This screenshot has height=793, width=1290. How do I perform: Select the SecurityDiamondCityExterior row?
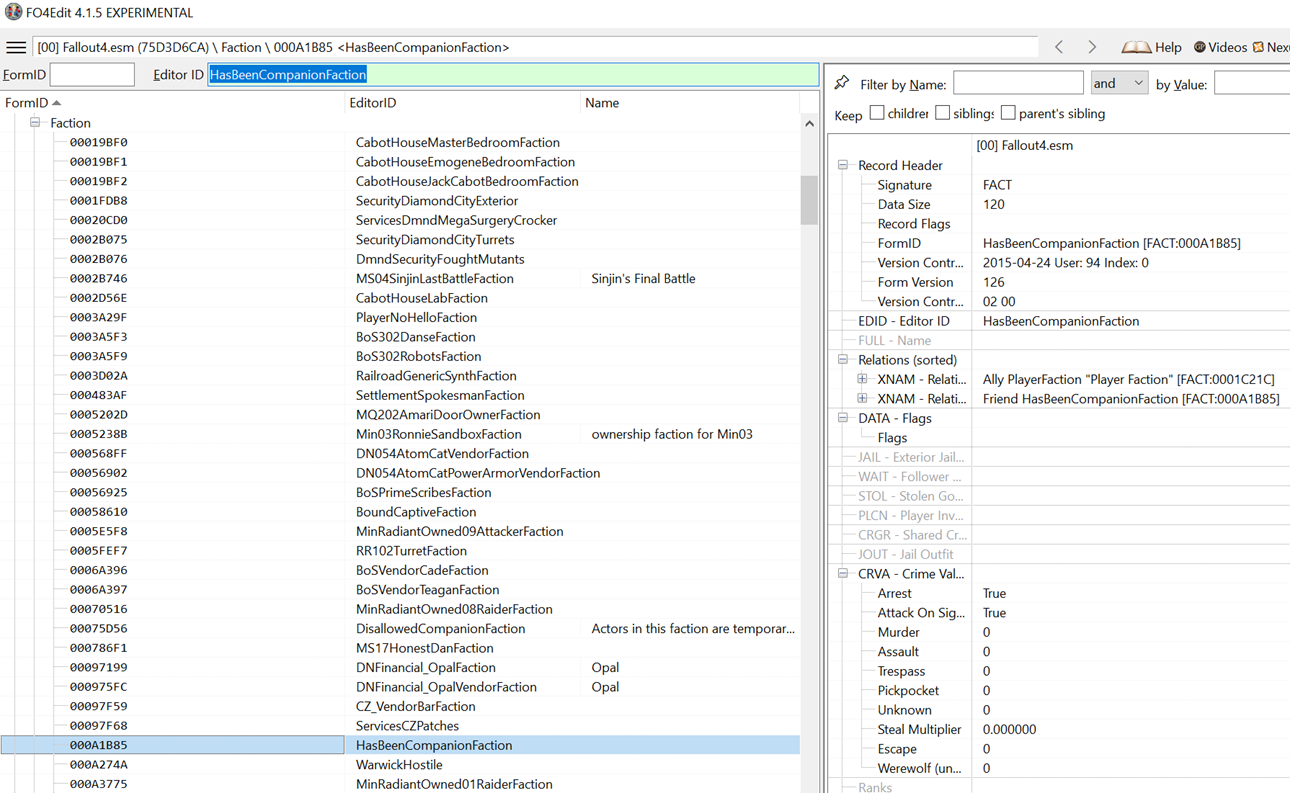(400, 200)
